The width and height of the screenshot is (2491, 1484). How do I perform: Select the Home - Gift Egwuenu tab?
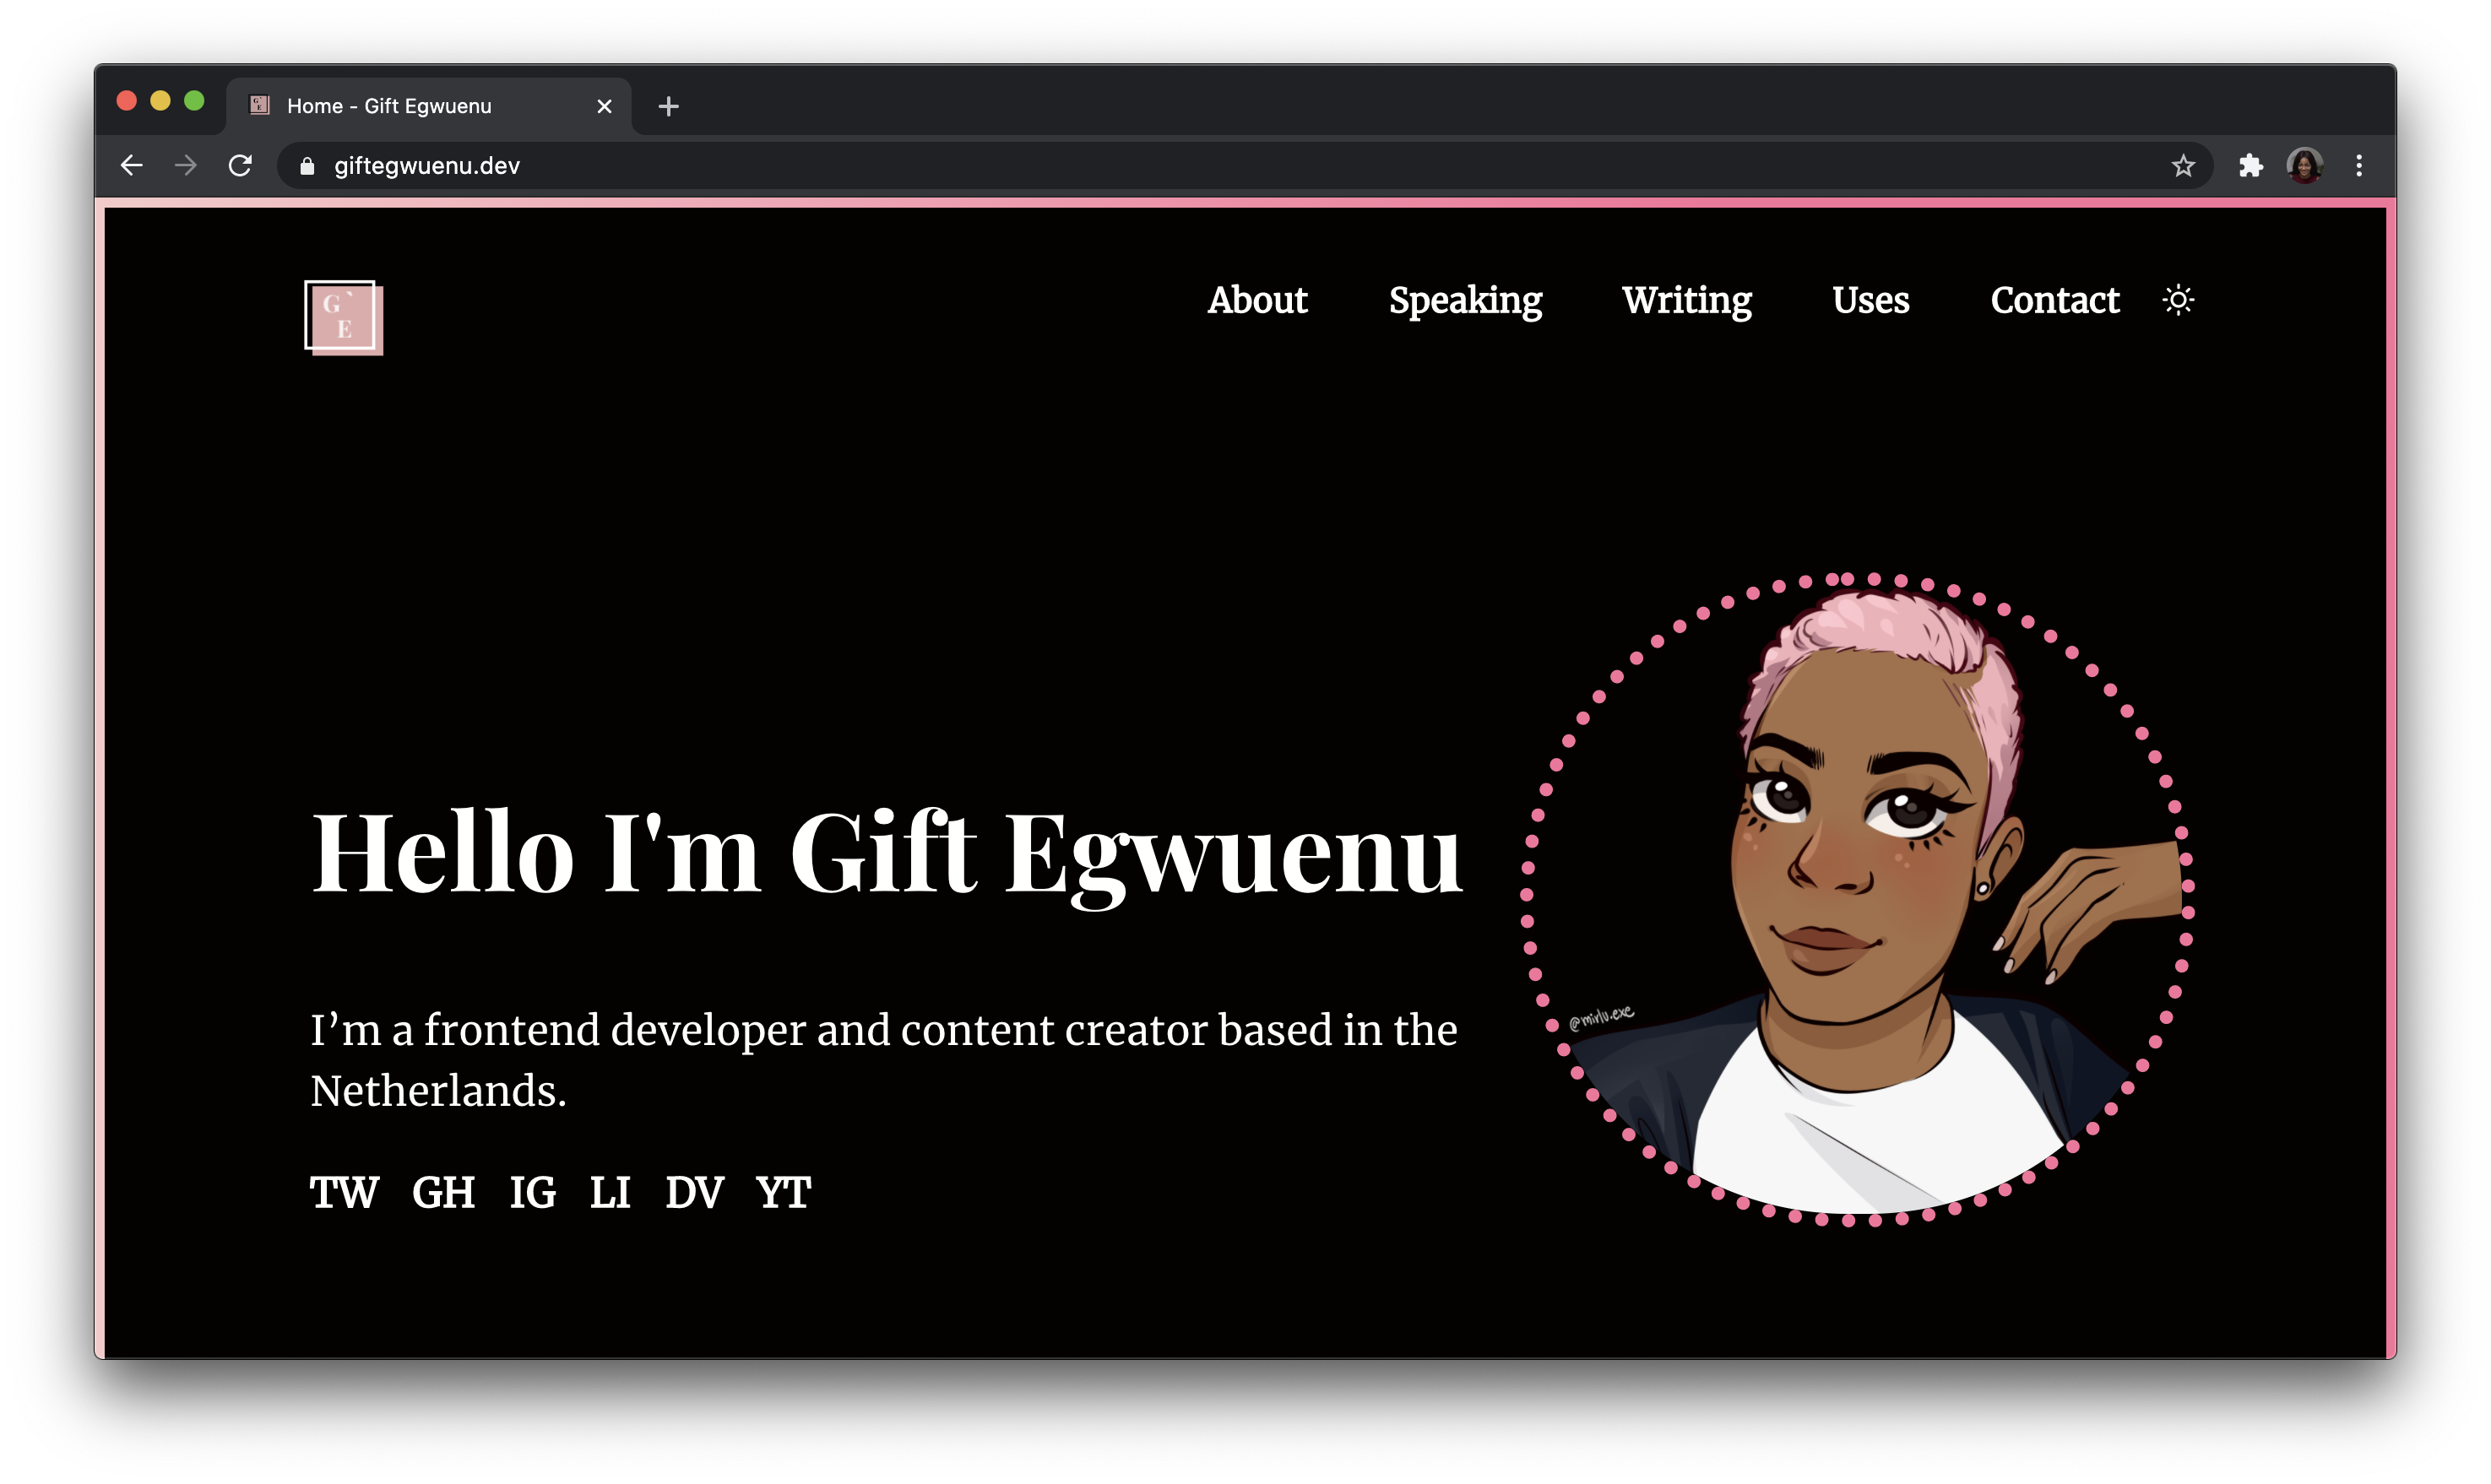[429, 106]
